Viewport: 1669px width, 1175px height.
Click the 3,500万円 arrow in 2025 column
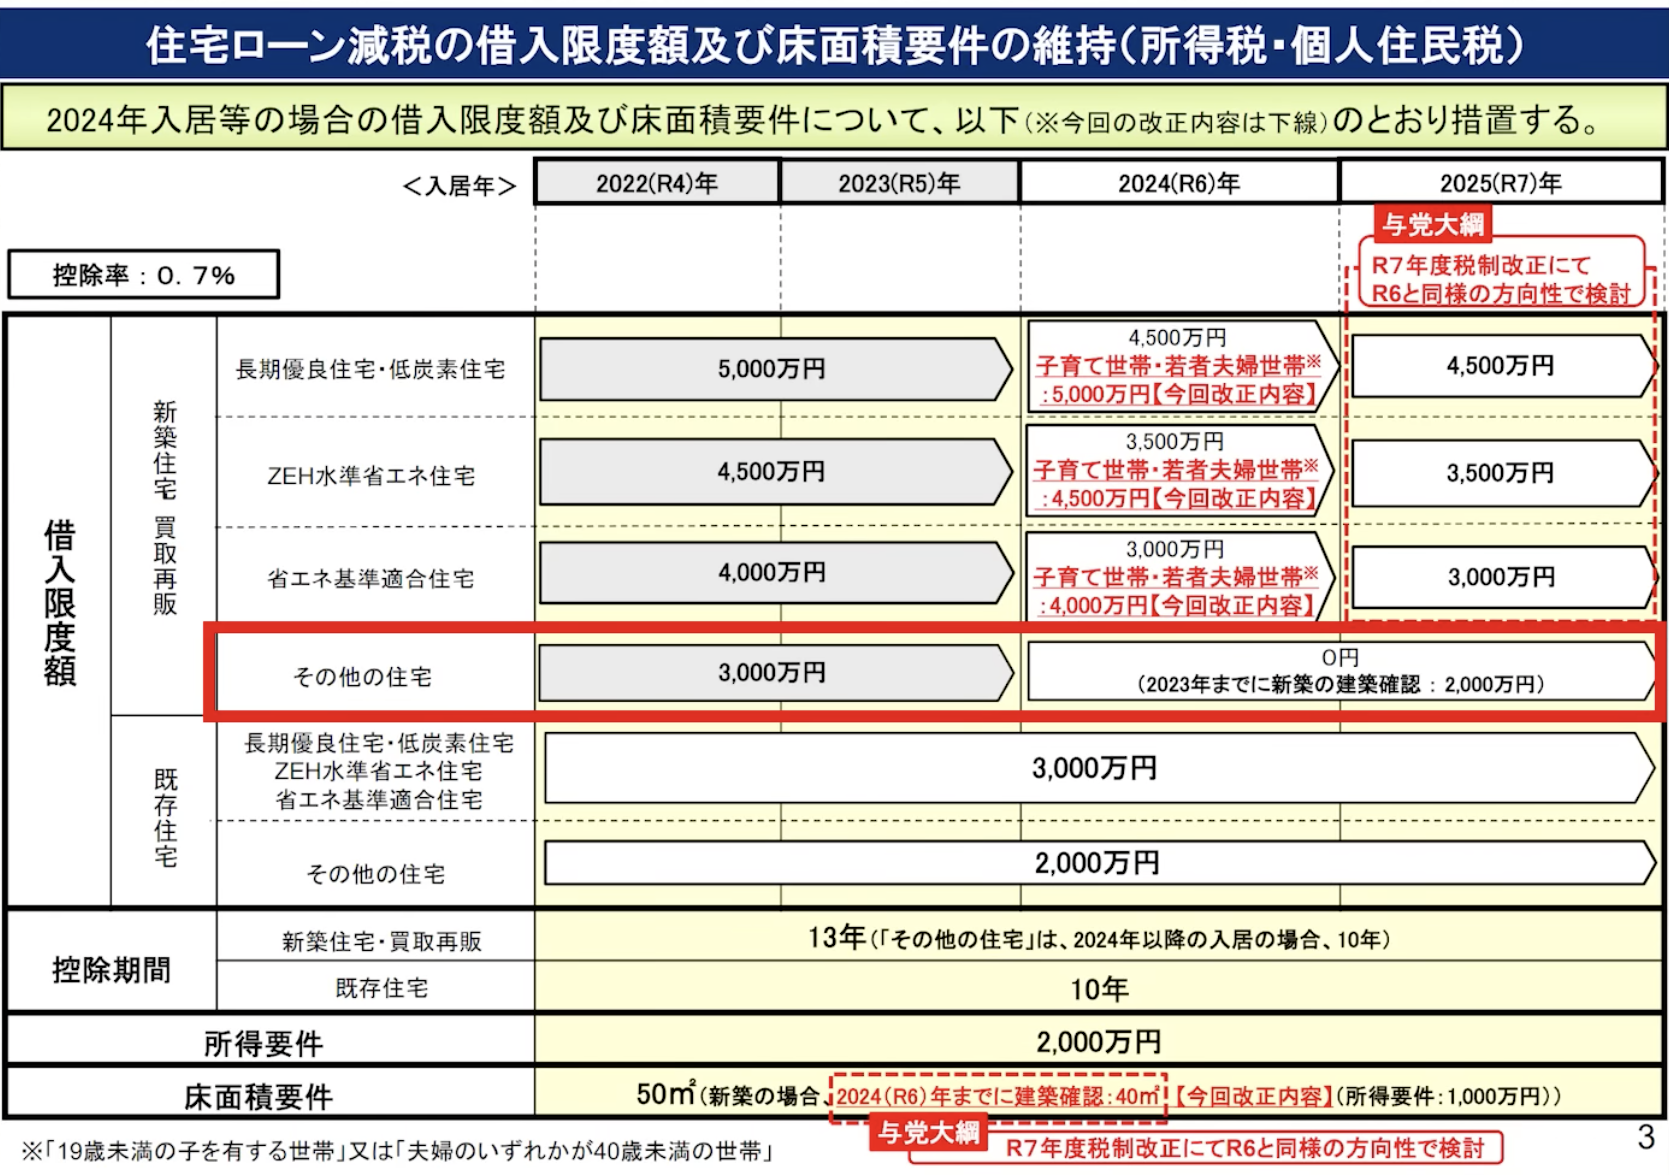point(1502,473)
